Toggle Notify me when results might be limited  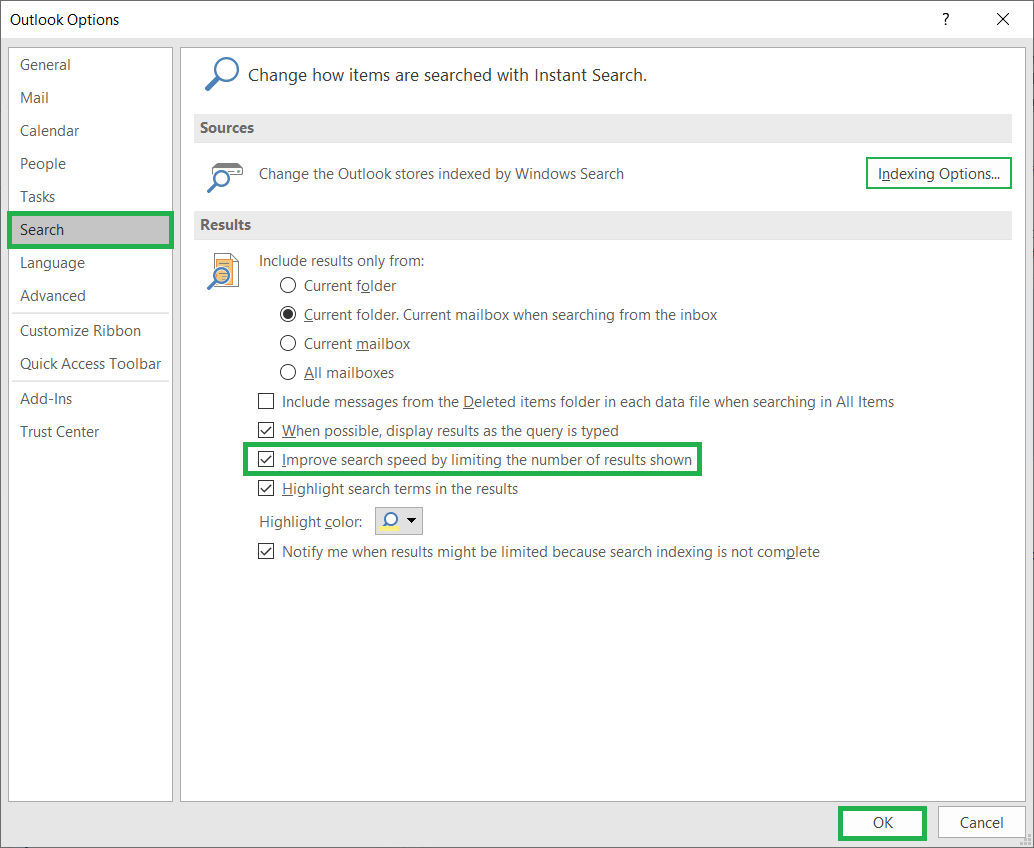coord(266,551)
